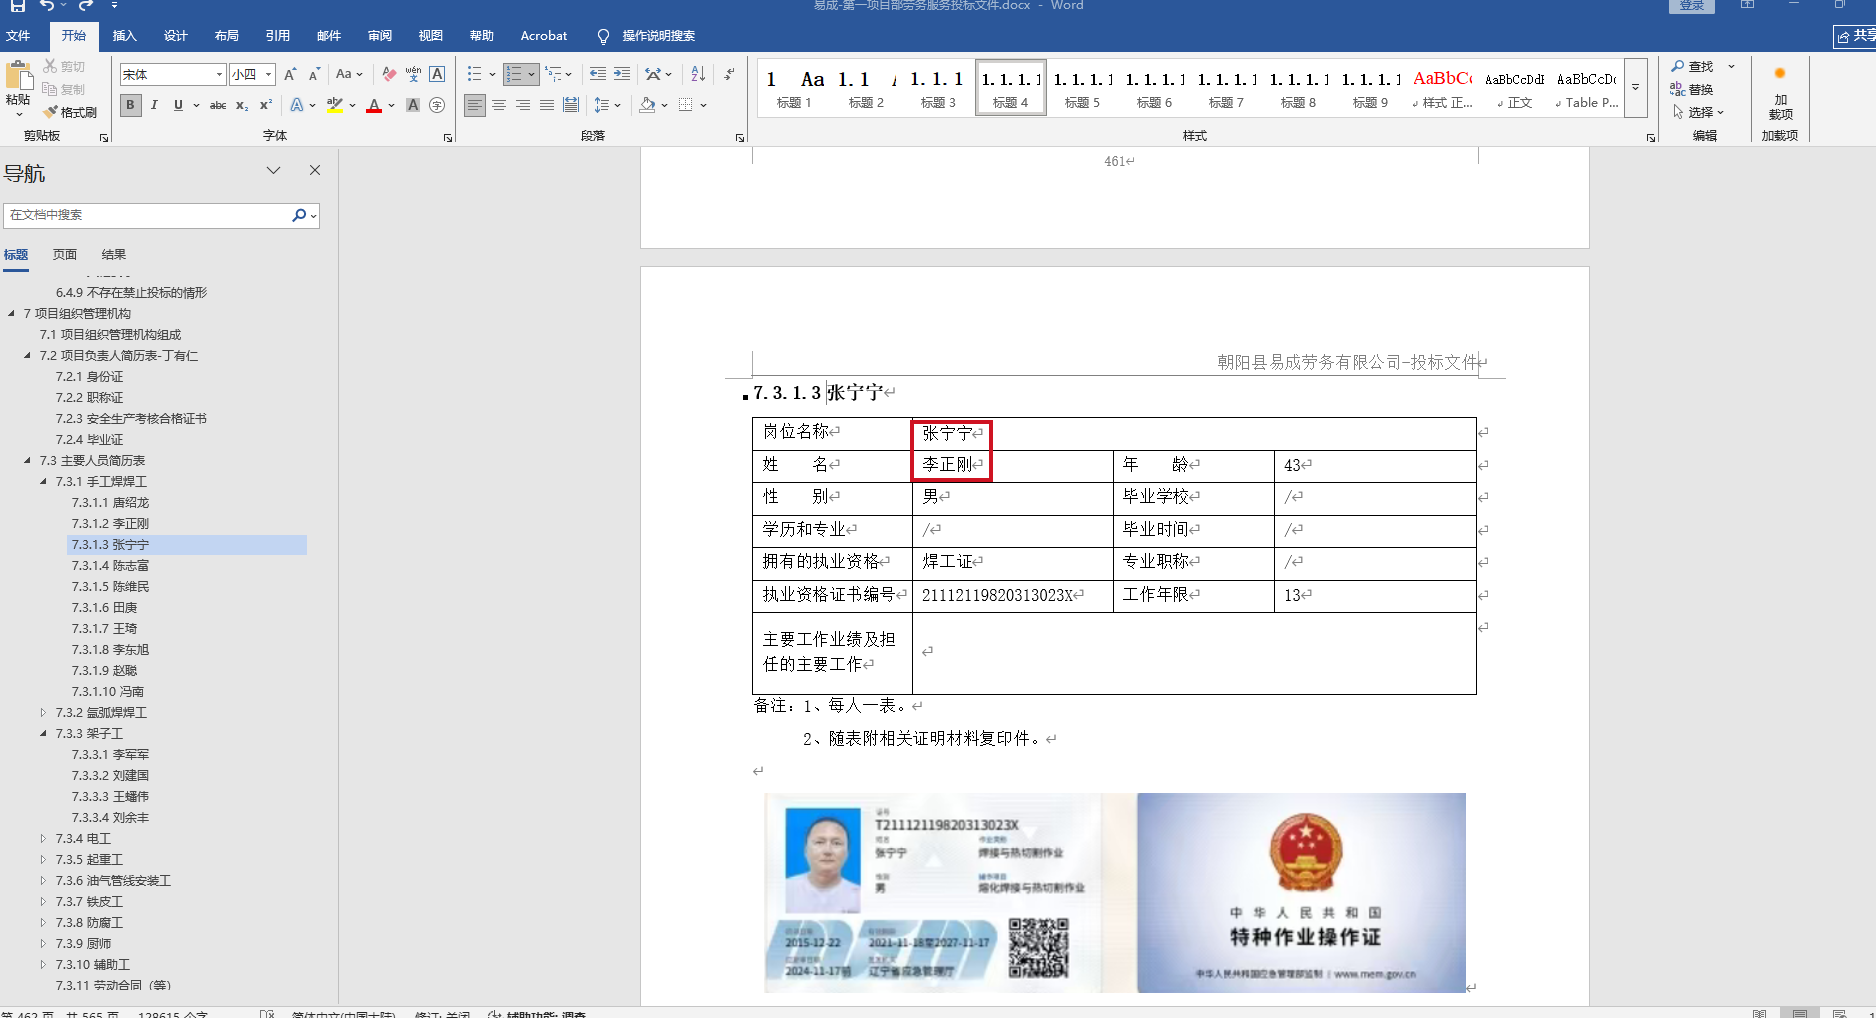Apply a numbered list
This screenshot has width=1876, height=1018.
pyautogui.click(x=514, y=74)
